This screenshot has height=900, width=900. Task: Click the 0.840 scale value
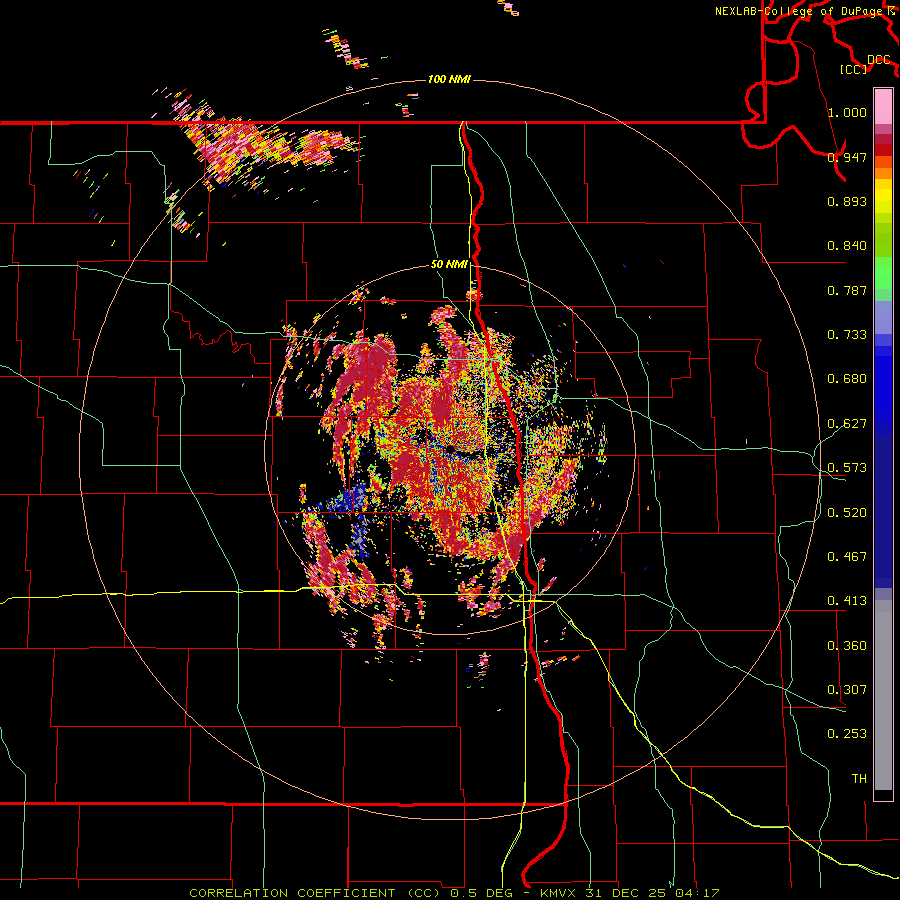[x=847, y=246]
